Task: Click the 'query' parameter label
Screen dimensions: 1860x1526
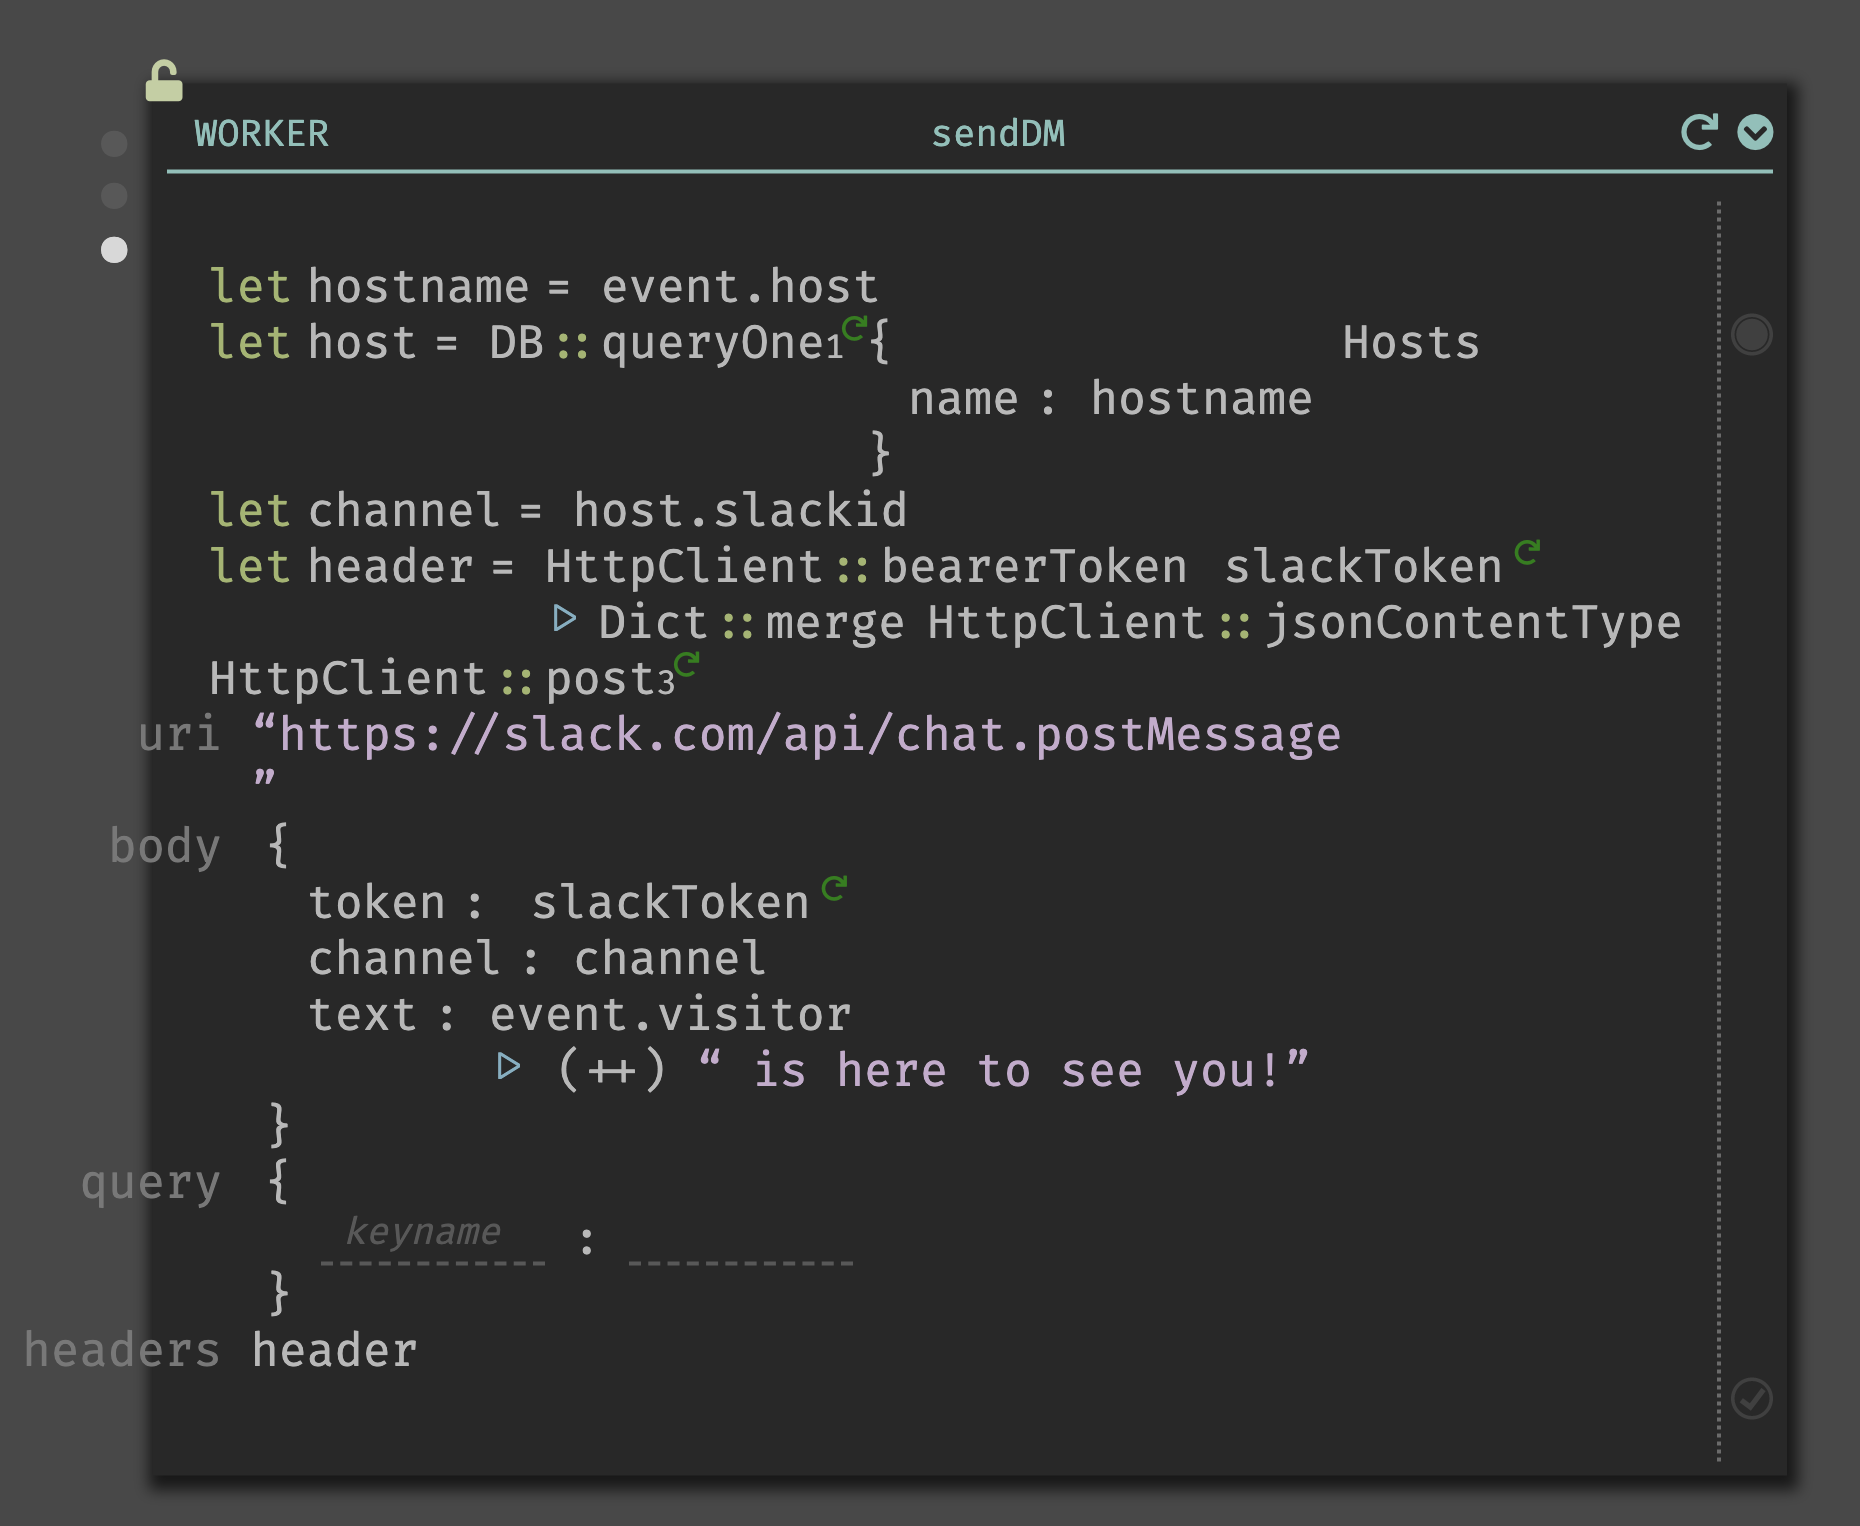Action: tap(151, 1183)
